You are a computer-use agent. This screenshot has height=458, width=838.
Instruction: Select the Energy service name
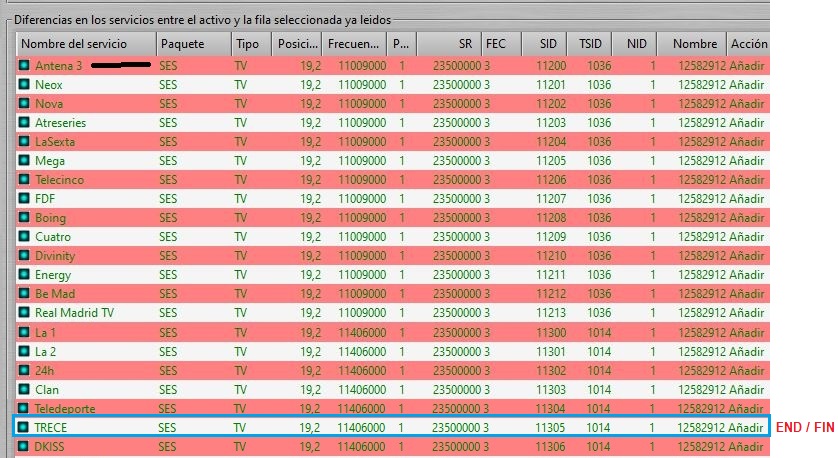53,275
